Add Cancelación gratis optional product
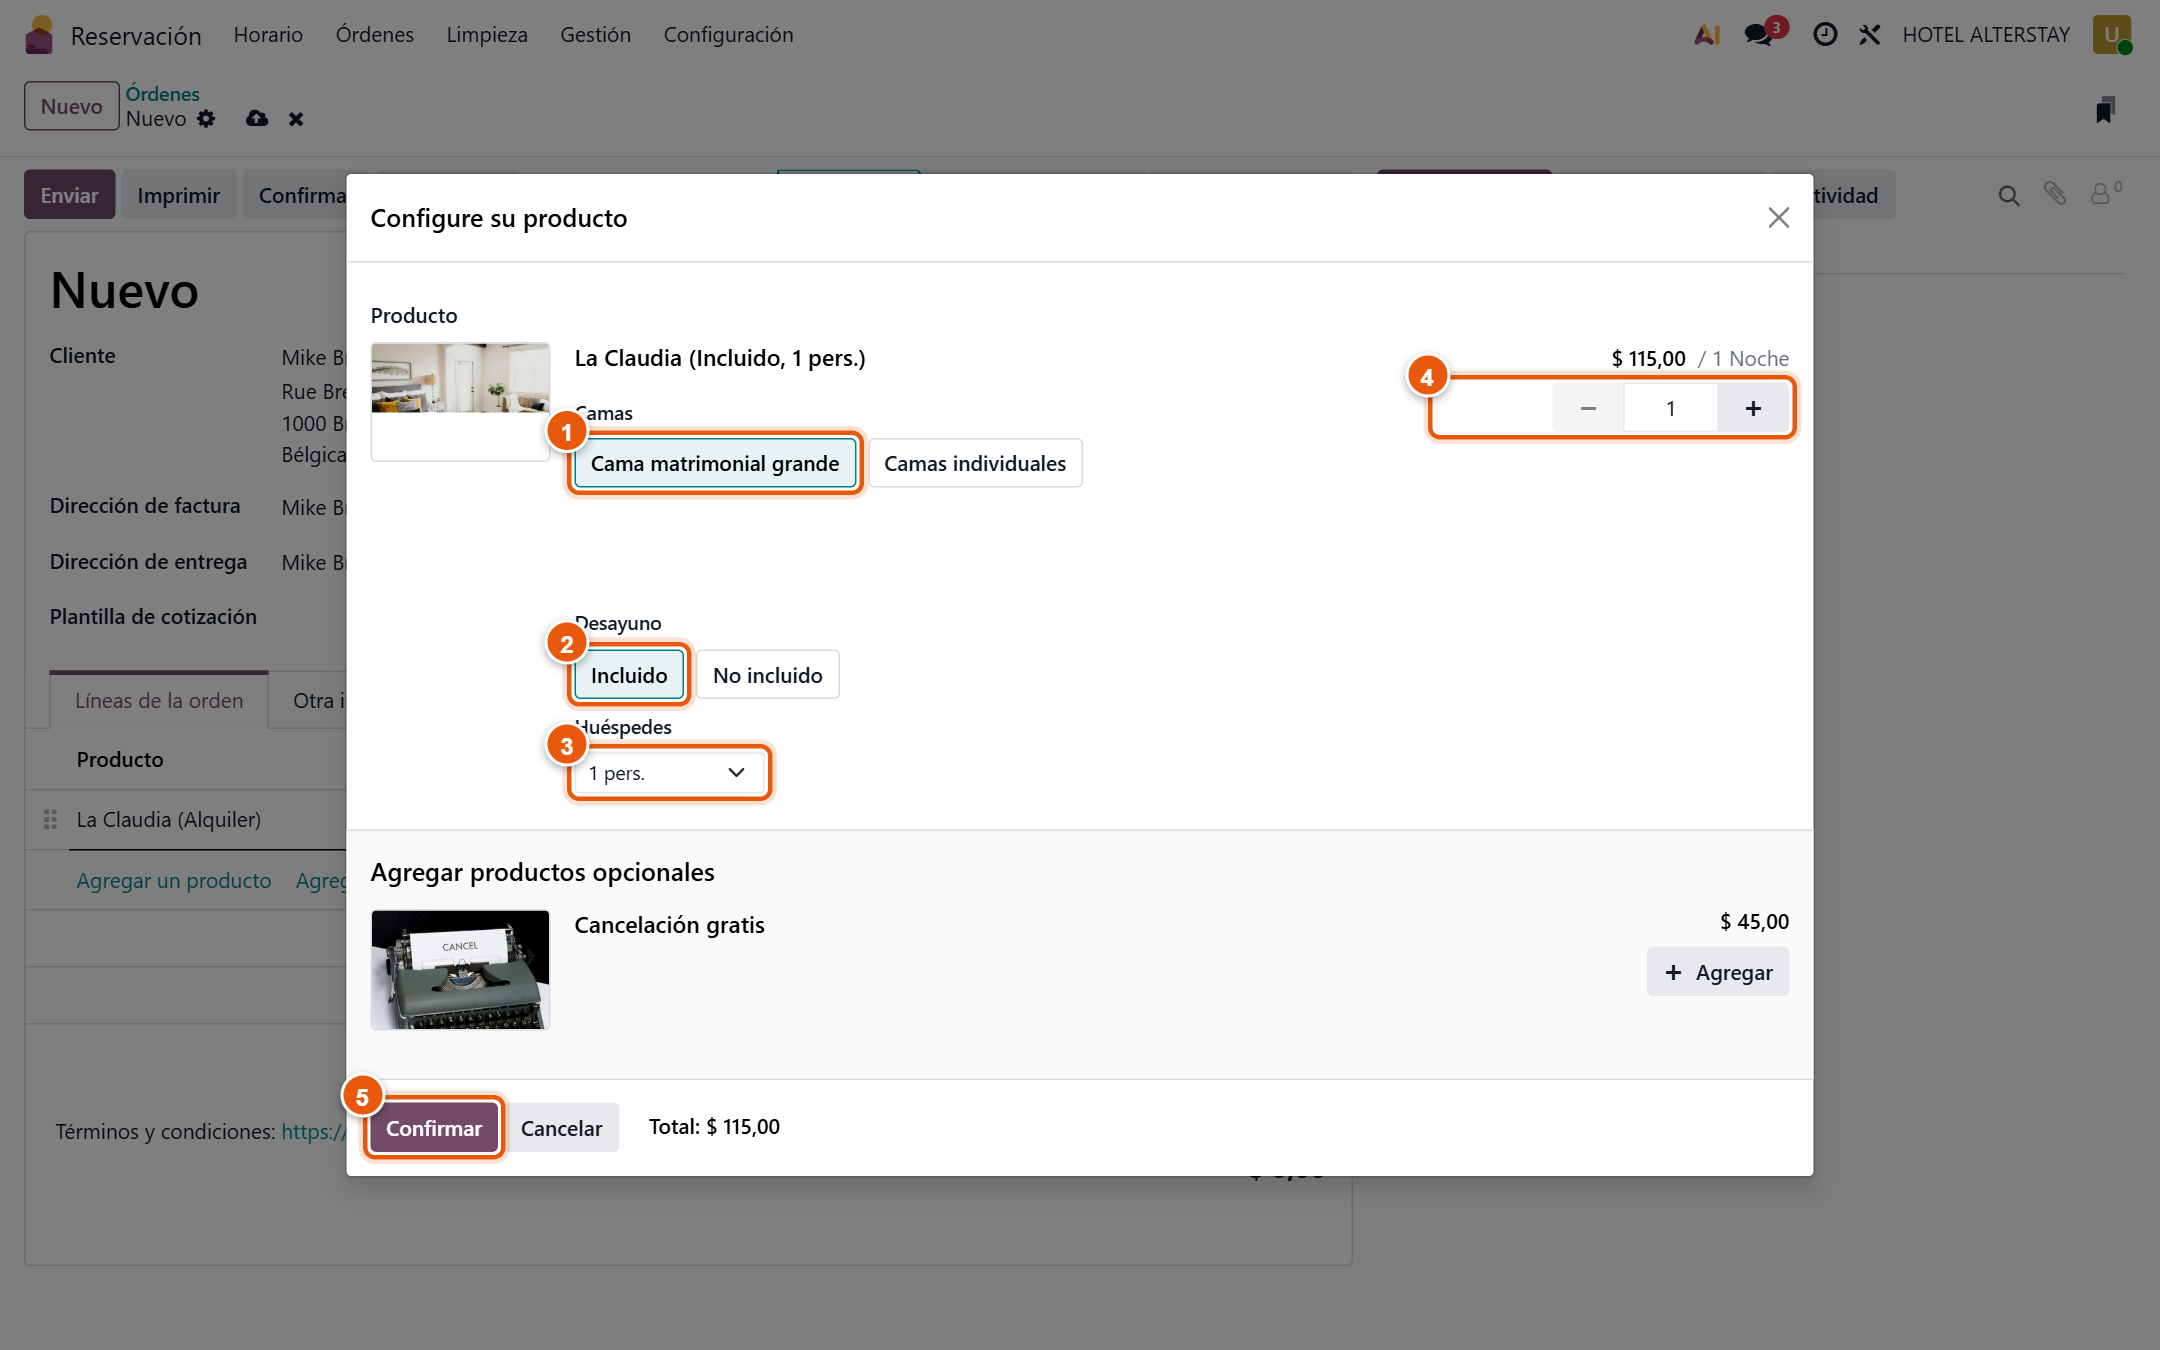2160x1350 pixels. (1718, 972)
